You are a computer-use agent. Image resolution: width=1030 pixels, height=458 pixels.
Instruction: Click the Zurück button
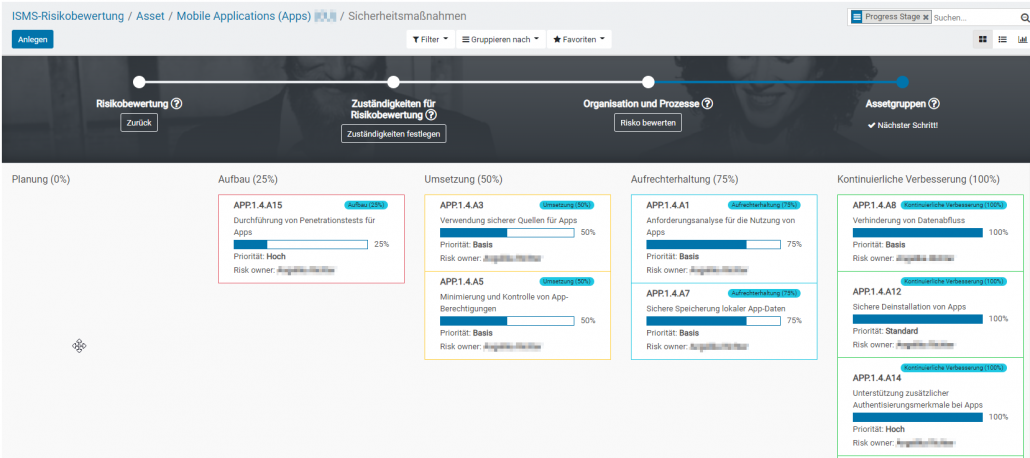tap(139, 123)
